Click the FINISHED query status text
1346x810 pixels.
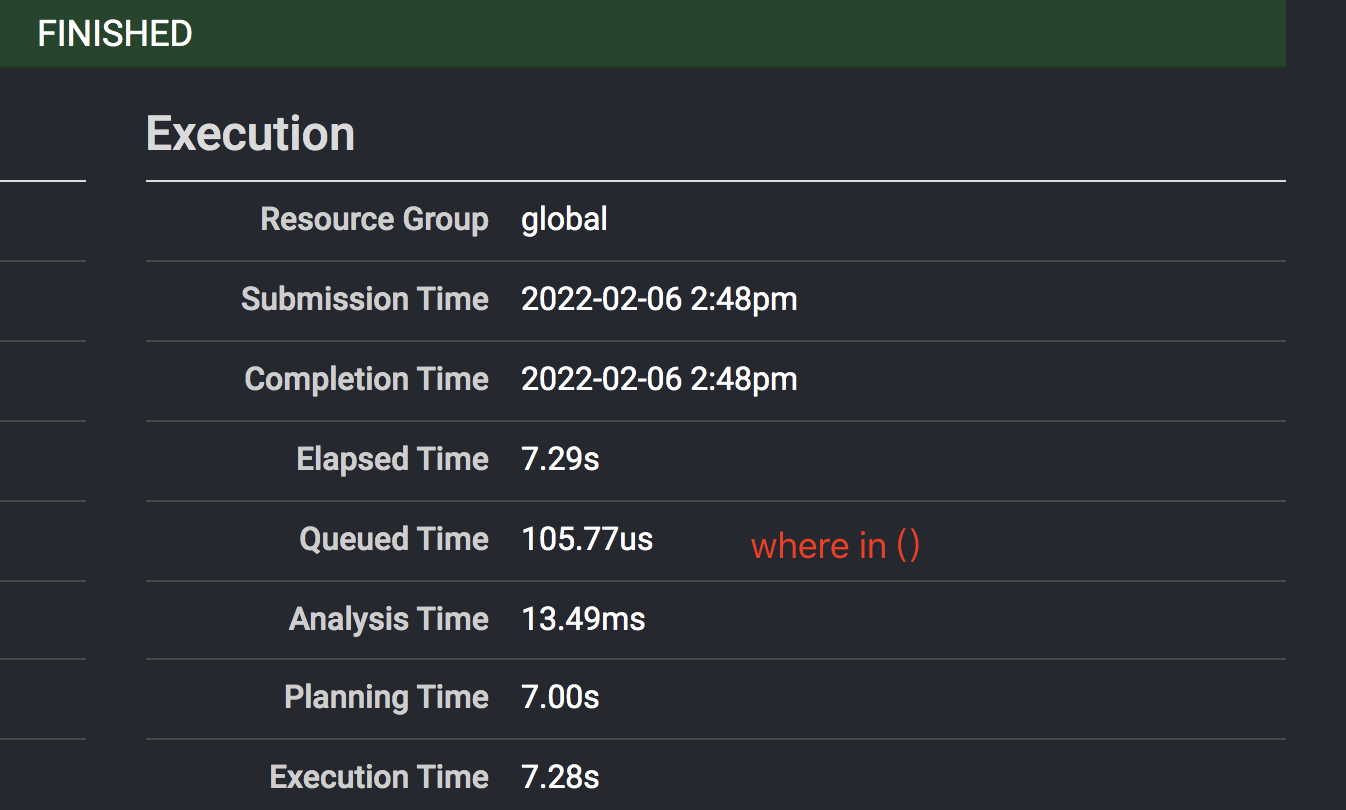coord(115,34)
